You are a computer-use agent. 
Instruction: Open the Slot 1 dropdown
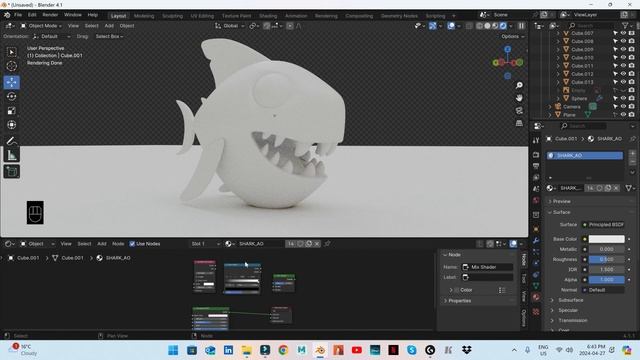(205, 244)
